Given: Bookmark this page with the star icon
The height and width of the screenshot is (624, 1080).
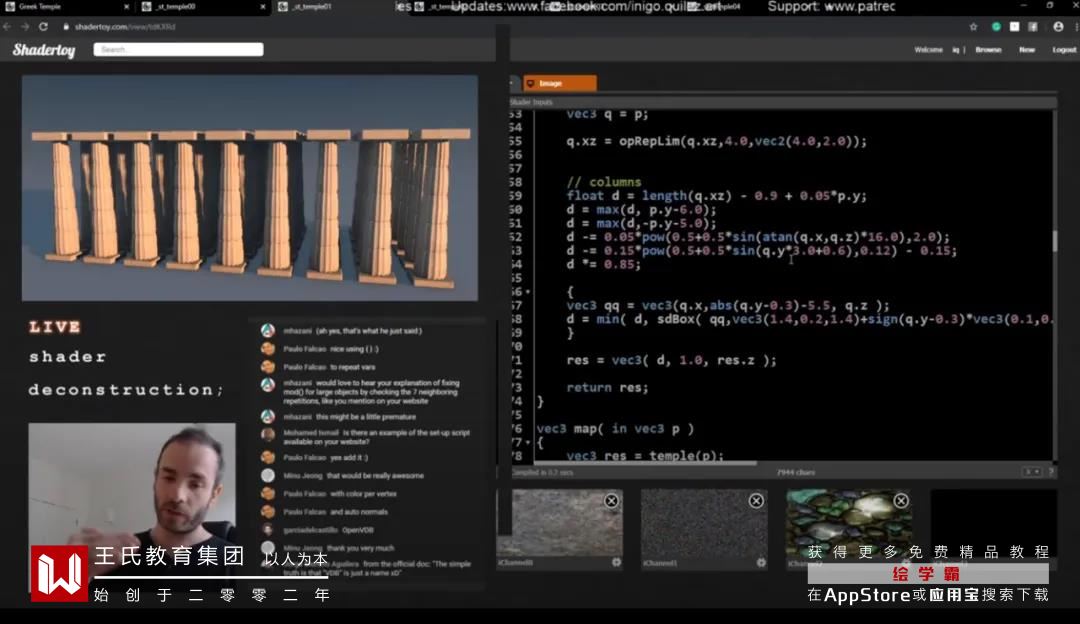Looking at the screenshot, I should coord(973,27).
